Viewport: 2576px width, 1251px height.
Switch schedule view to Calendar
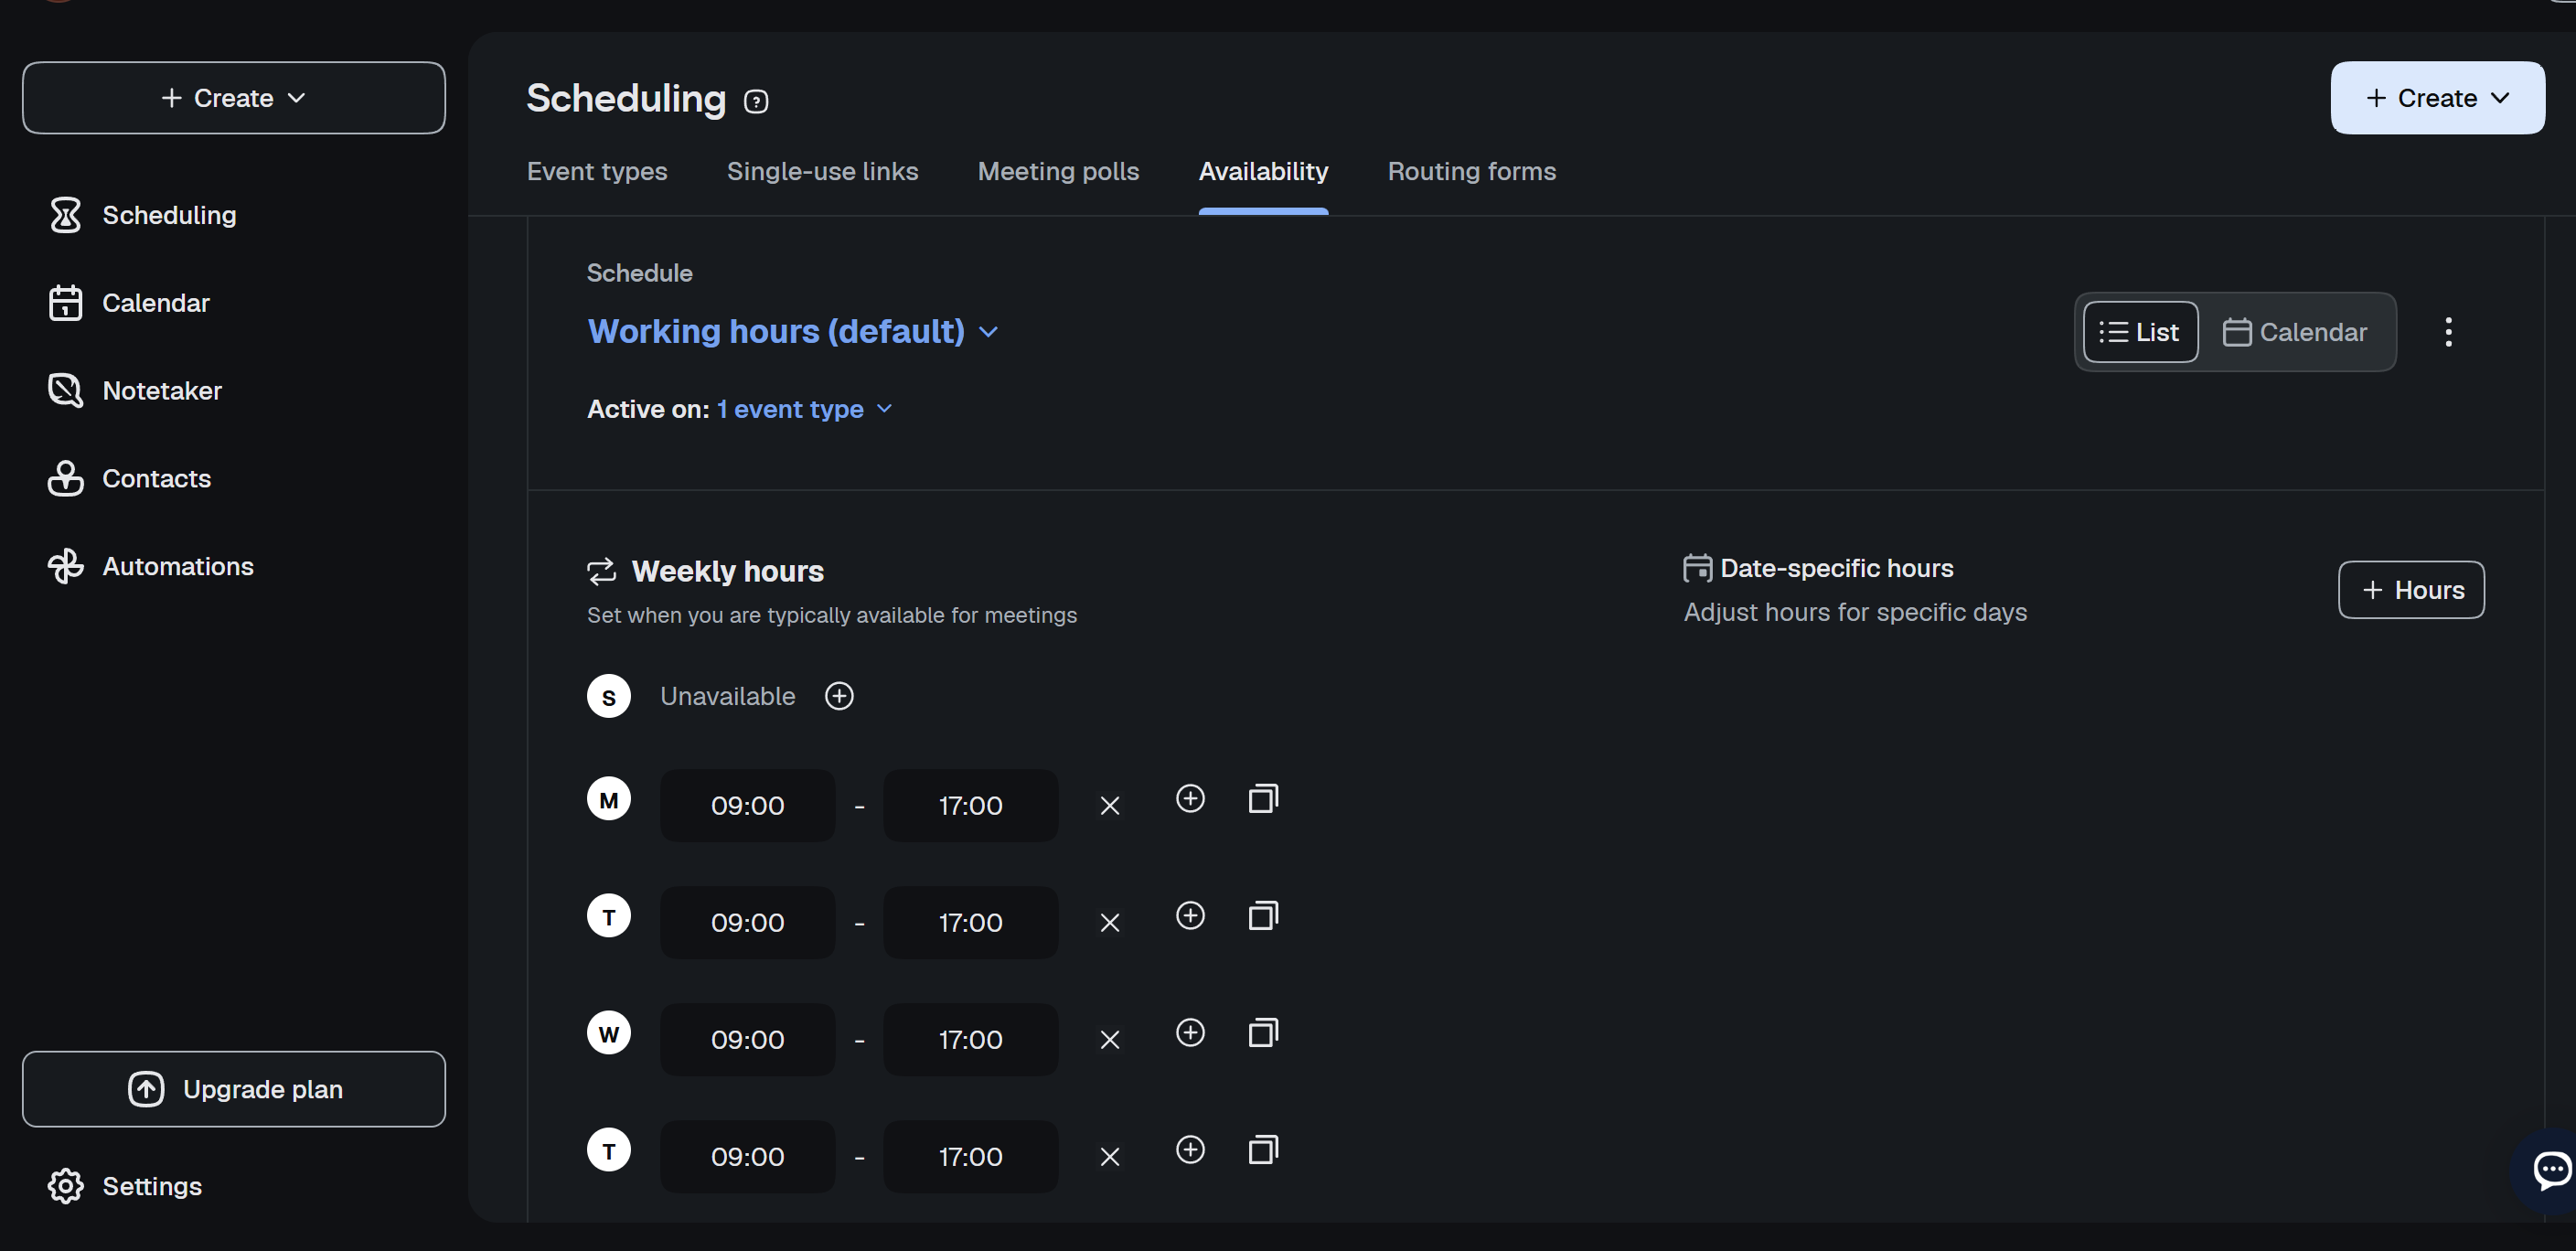click(2294, 332)
